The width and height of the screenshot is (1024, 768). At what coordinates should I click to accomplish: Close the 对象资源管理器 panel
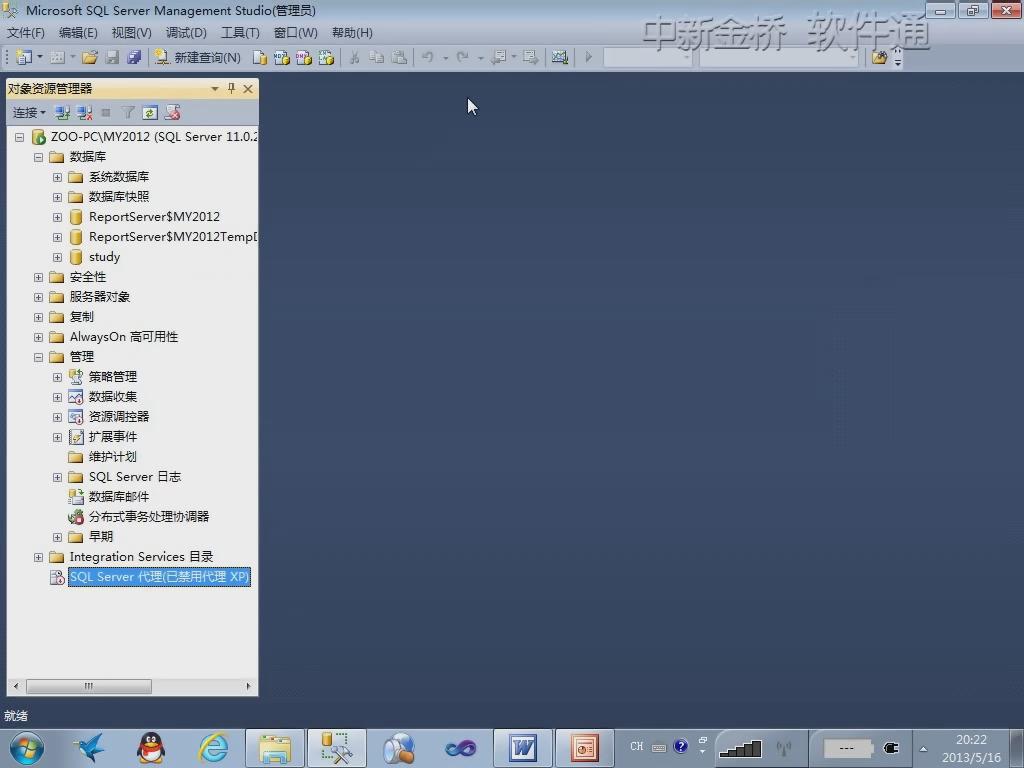(x=248, y=89)
